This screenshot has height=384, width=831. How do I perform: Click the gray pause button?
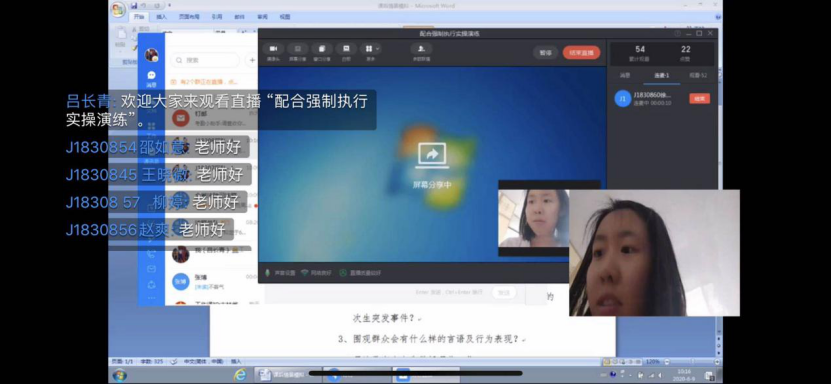(x=546, y=52)
